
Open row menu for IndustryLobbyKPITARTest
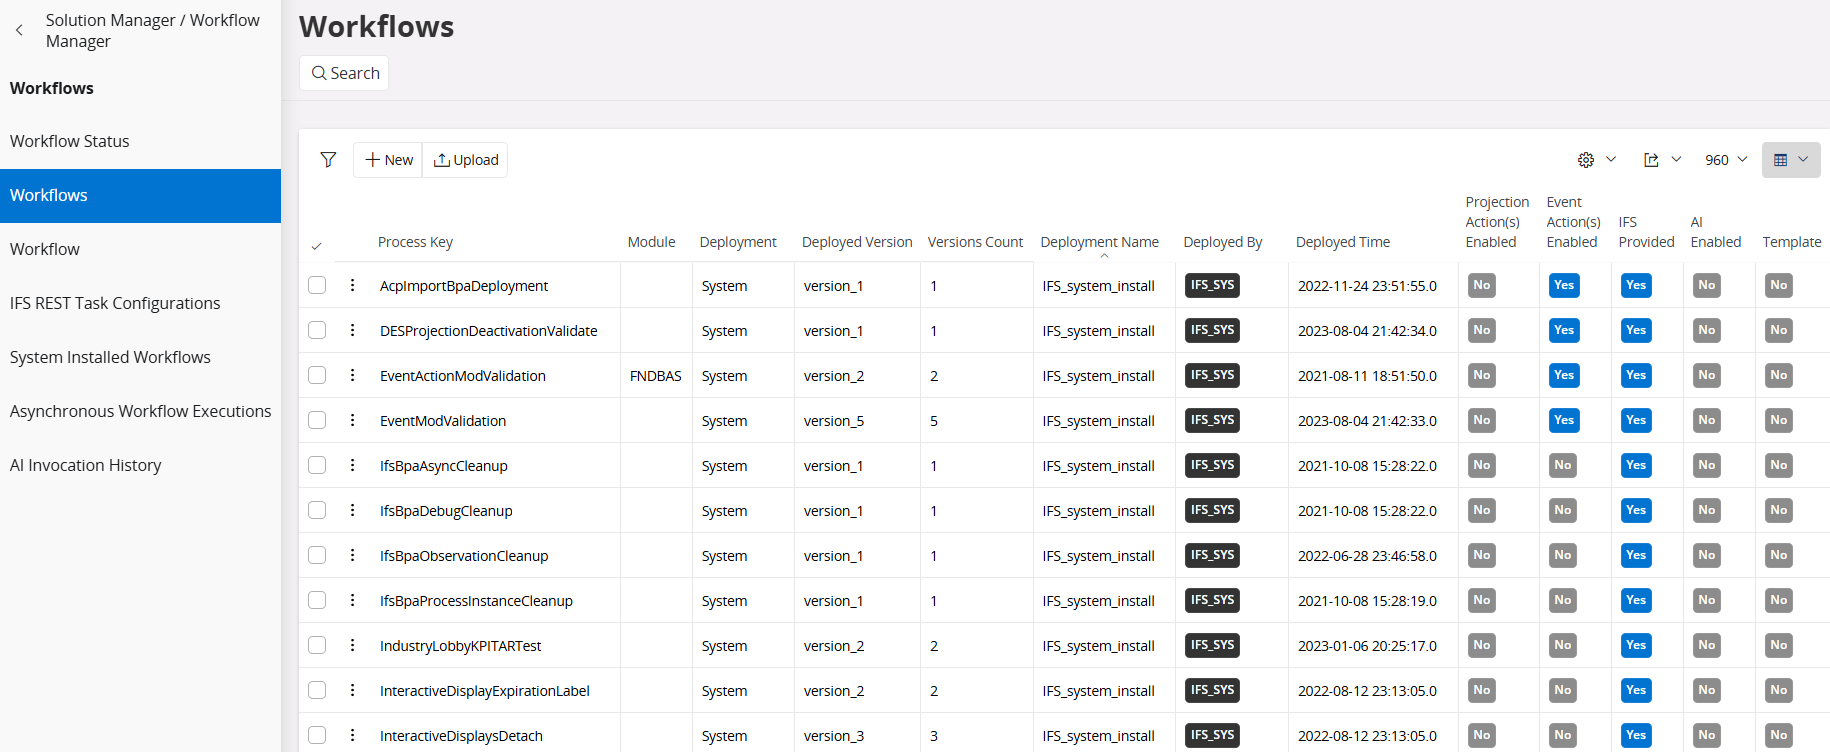(352, 645)
